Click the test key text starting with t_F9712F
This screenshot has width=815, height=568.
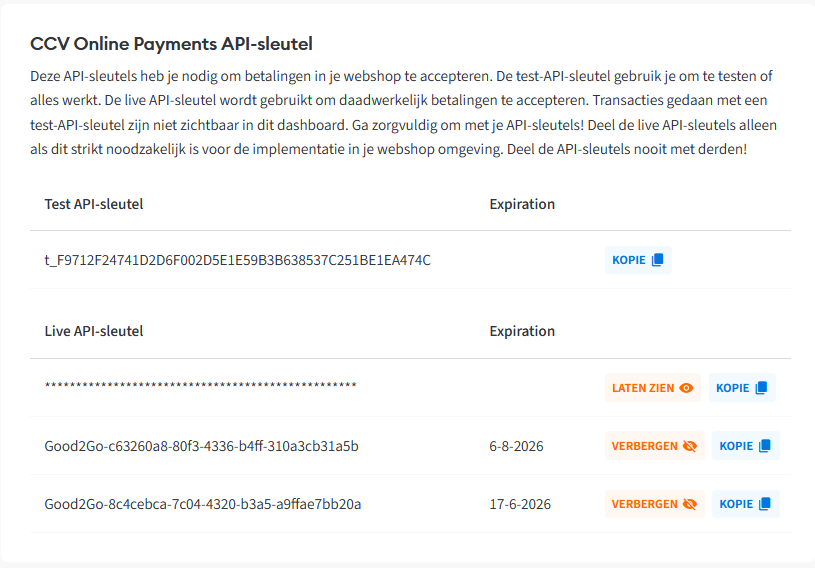point(237,260)
